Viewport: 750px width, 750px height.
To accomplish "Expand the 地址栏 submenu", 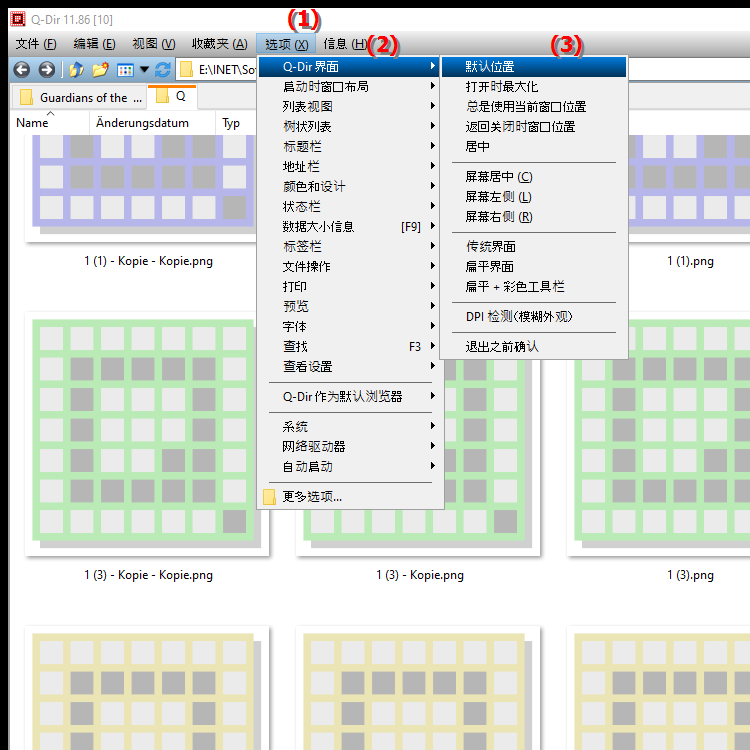I will point(350,166).
